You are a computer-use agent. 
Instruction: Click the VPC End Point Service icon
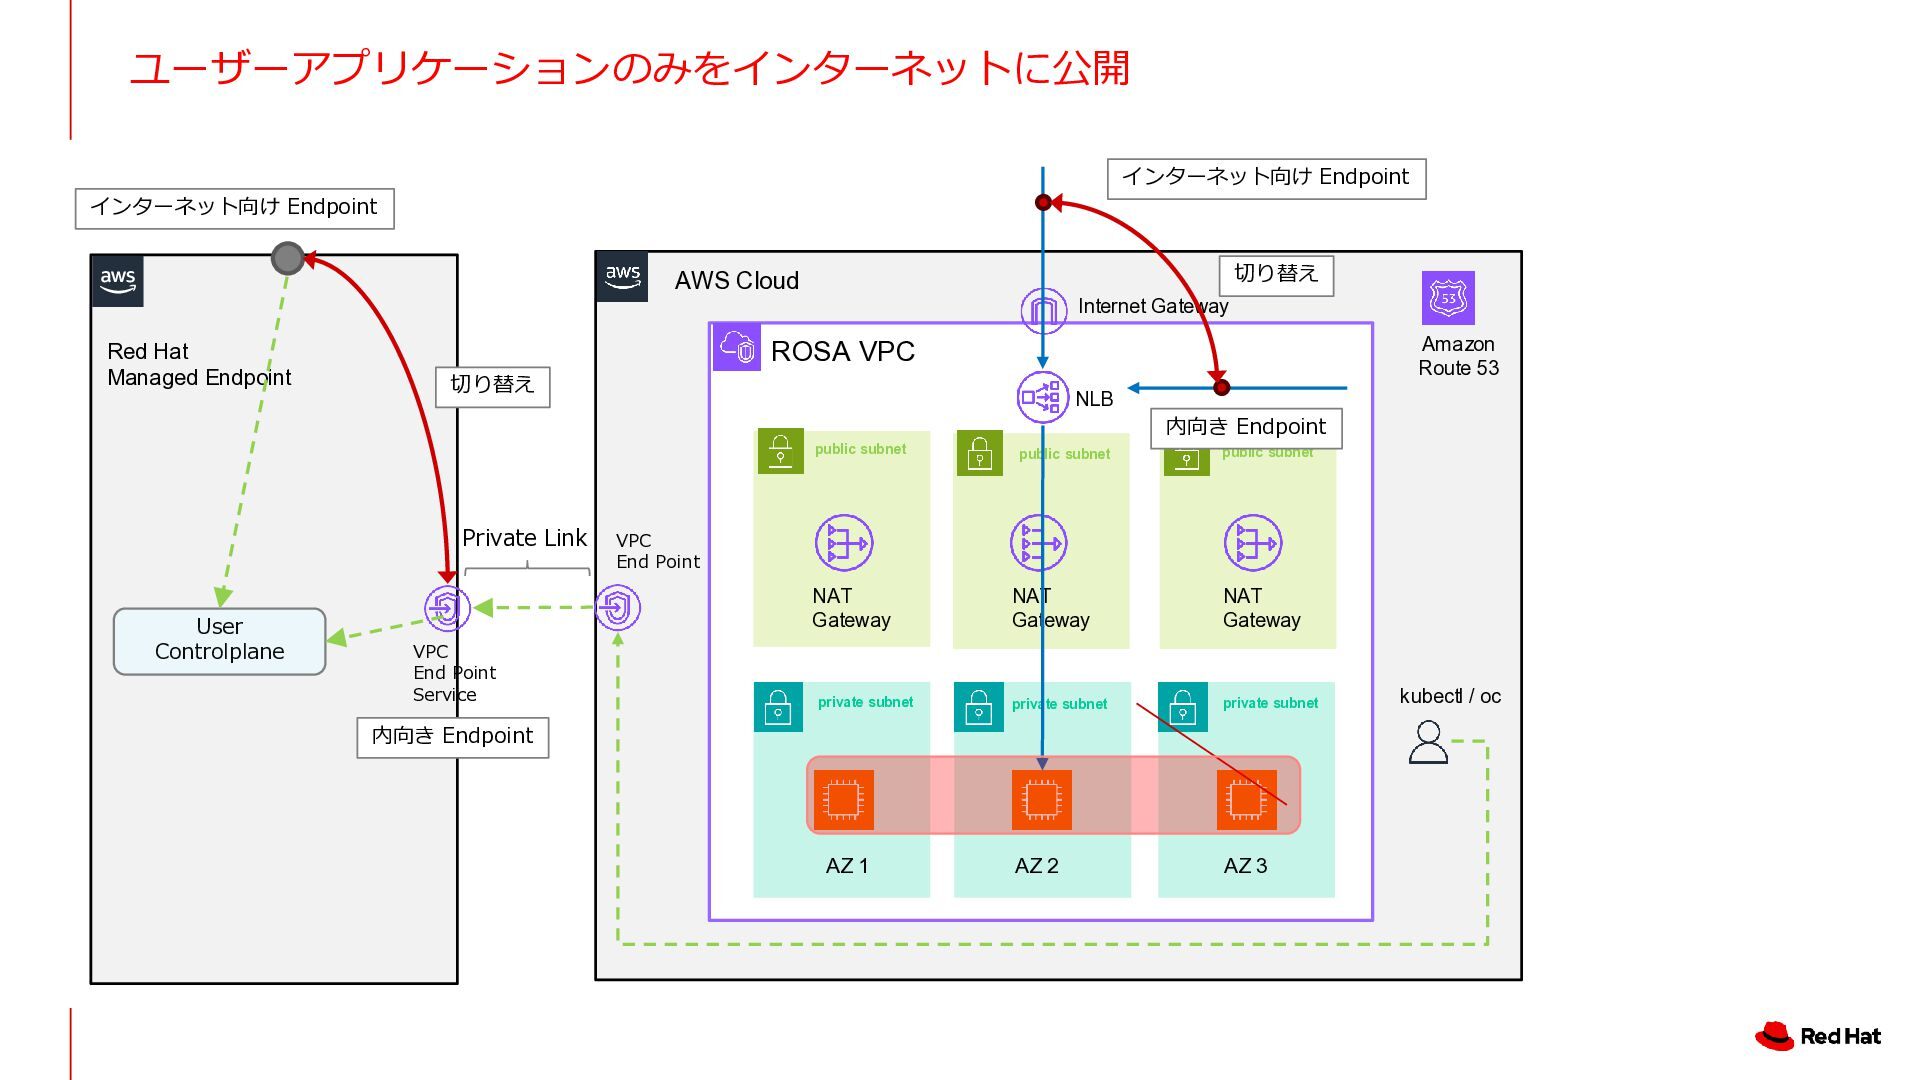click(446, 608)
